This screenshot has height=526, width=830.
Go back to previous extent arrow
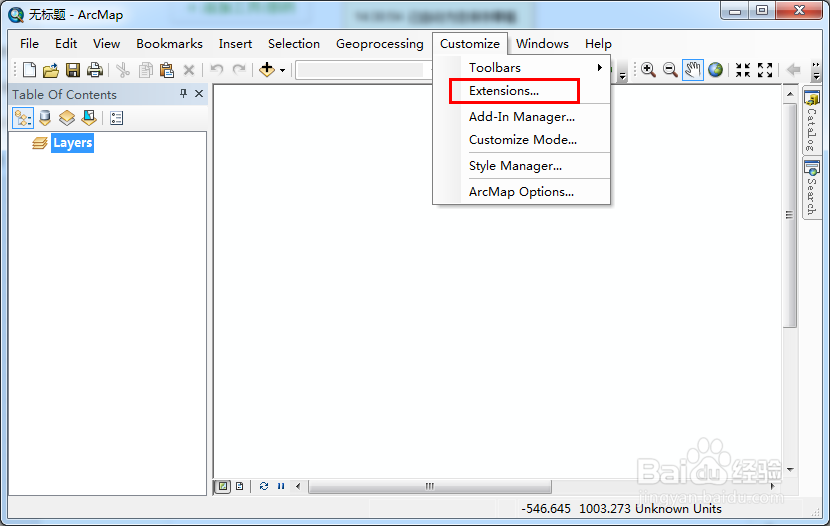793,70
